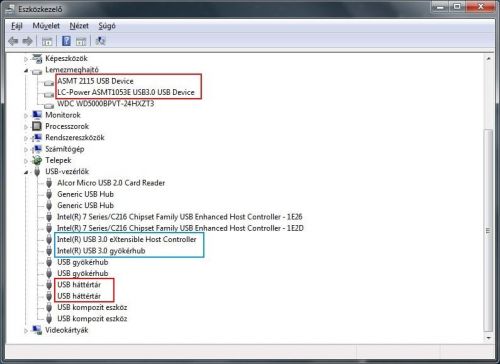Screen dimensions: 500x364
Task: Click the scrollbar up arrow
Action: pos(488,59)
